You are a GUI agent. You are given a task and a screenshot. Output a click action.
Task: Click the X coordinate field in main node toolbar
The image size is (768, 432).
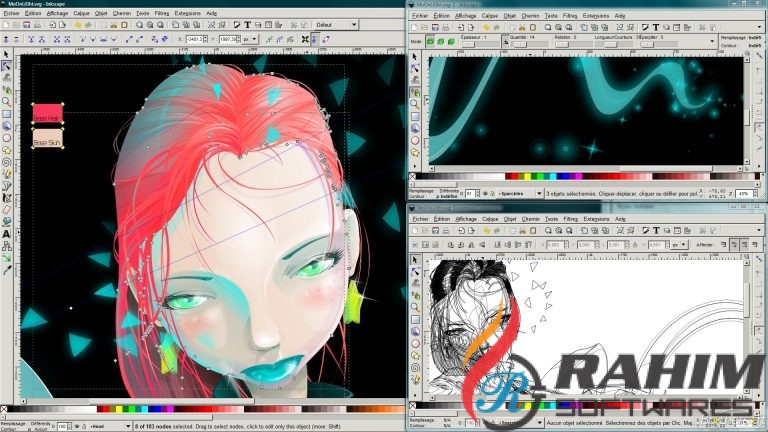click(x=197, y=39)
